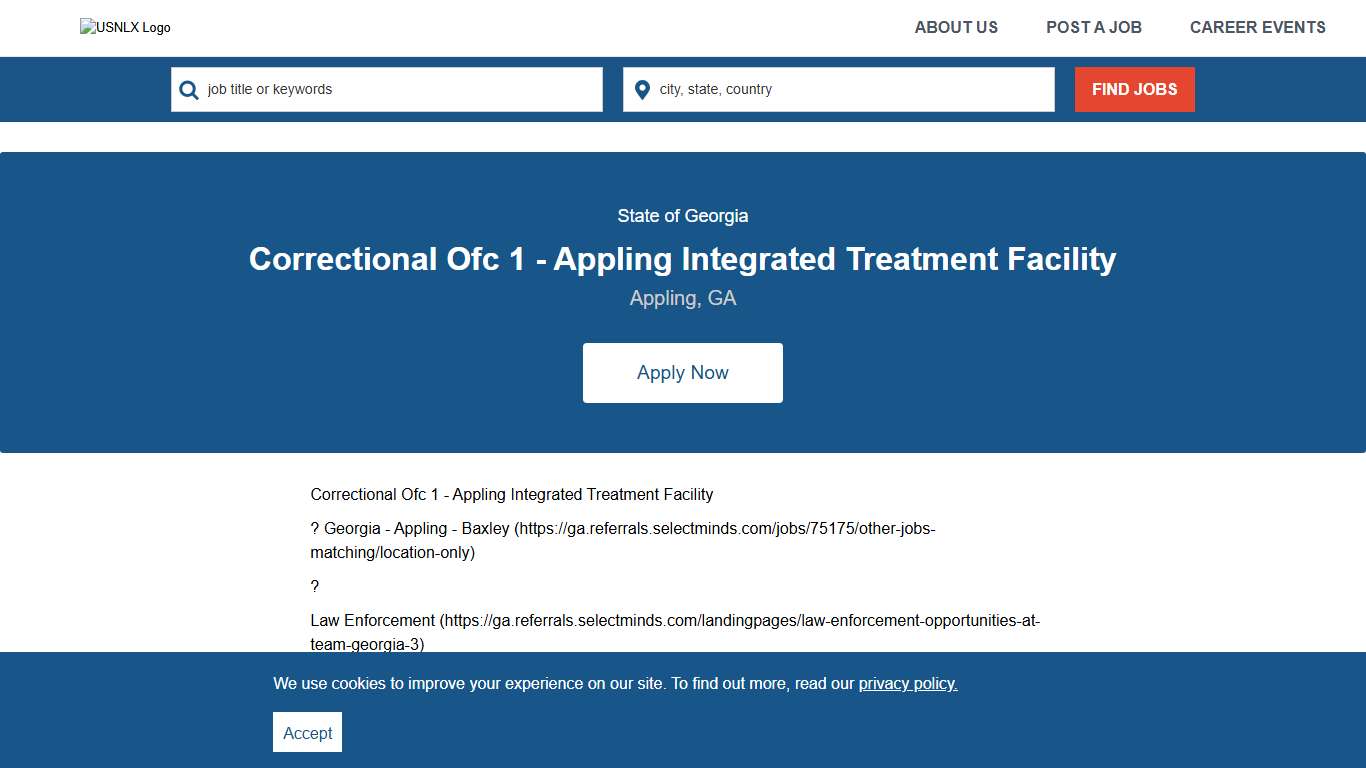Click the Correctional Ofc 1 body heading
Screen dimensions: 1366x768
click(511, 494)
